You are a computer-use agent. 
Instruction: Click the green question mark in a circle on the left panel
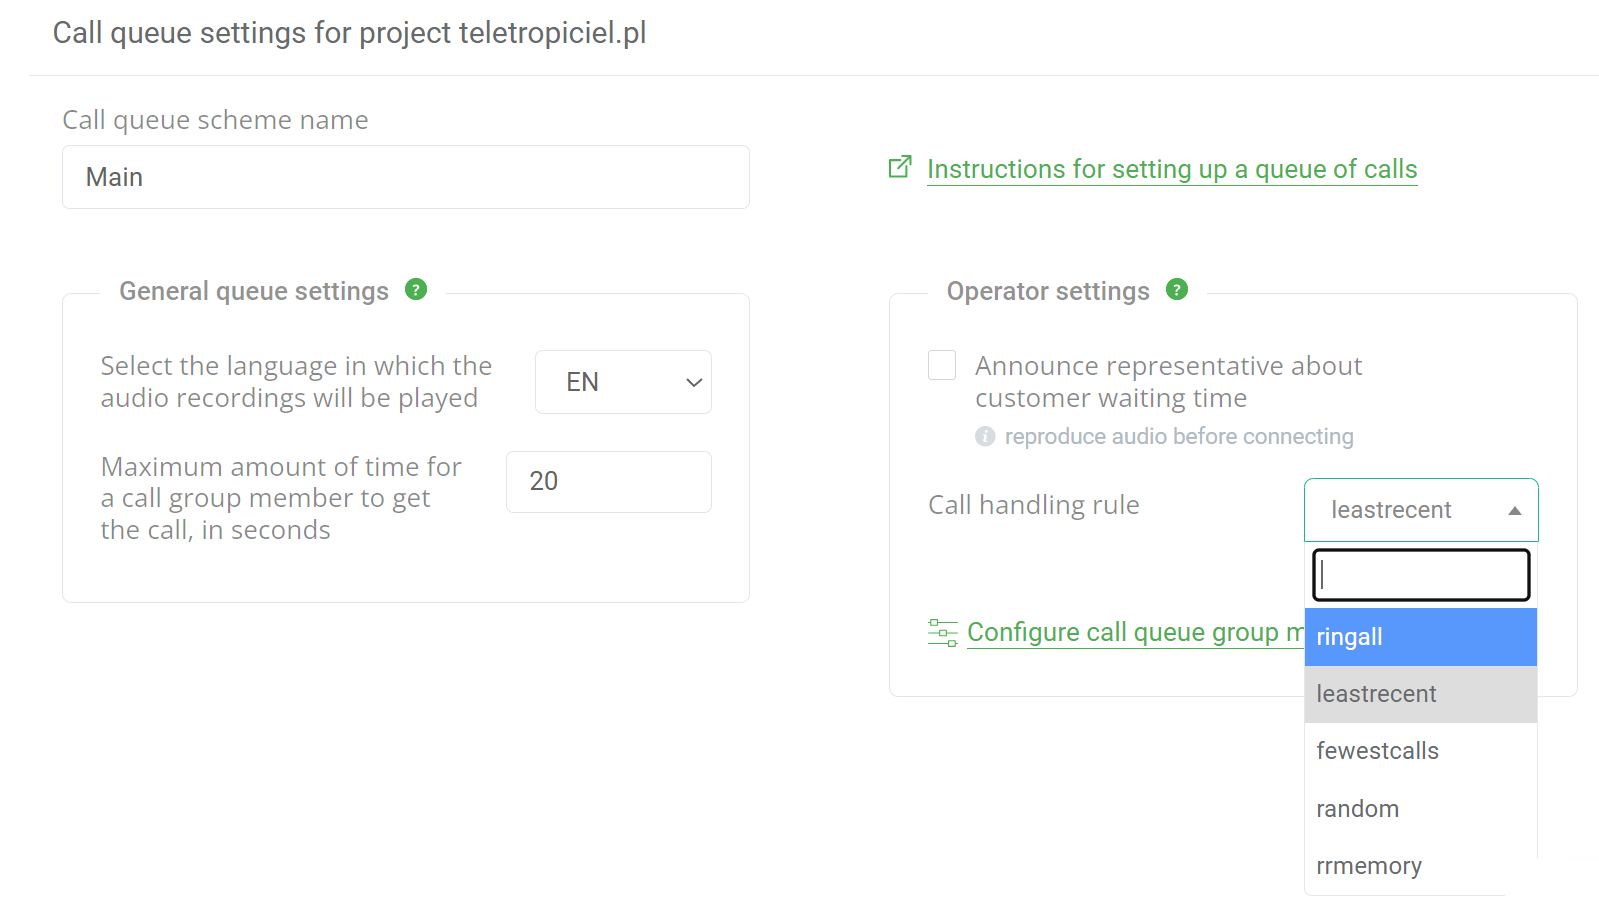click(x=416, y=290)
